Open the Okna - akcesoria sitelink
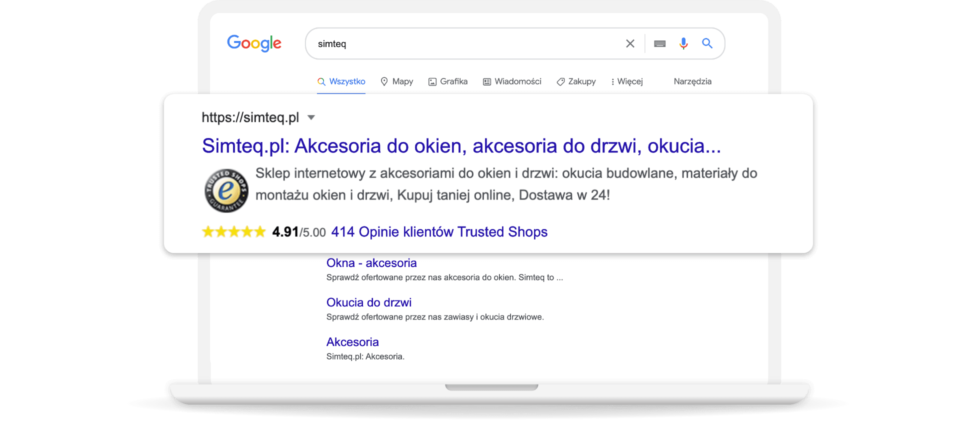Image resolution: width=976 pixels, height=425 pixels. coord(372,263)
